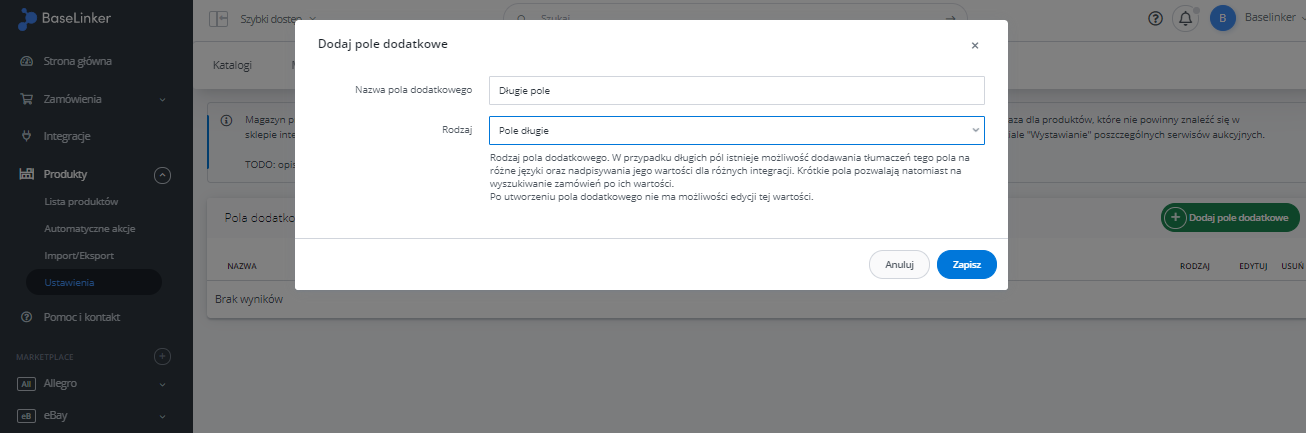This screenshot has width=1306, height=433.
Task: Open the notifications bell
Action: tap(1185, 19)
